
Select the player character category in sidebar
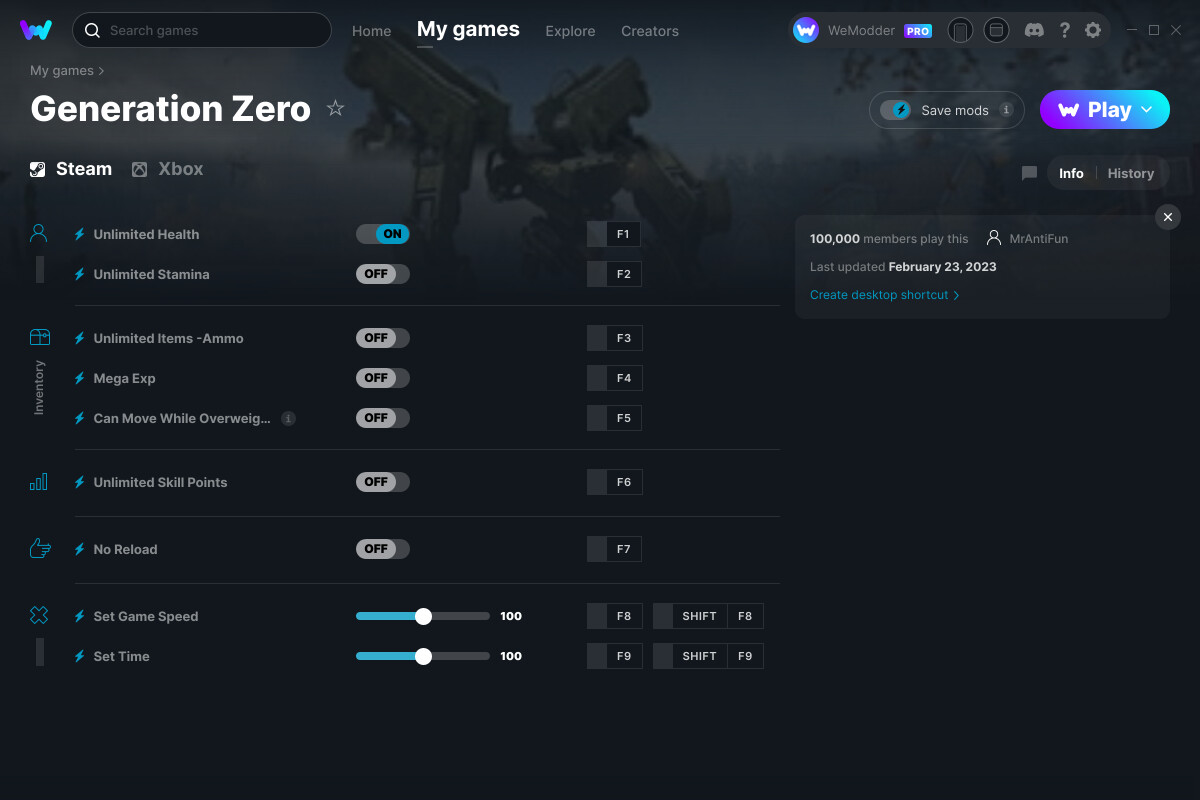(38, 232)
